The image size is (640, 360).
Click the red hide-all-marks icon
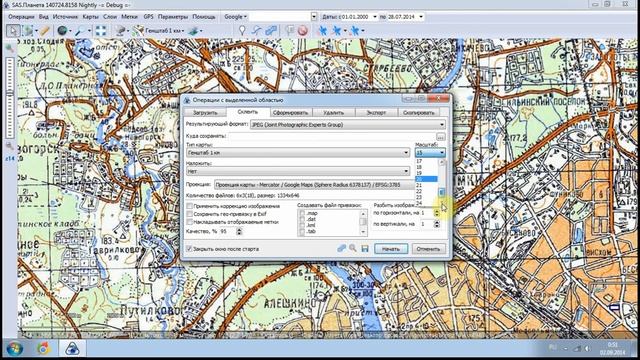tap(302, 31)
